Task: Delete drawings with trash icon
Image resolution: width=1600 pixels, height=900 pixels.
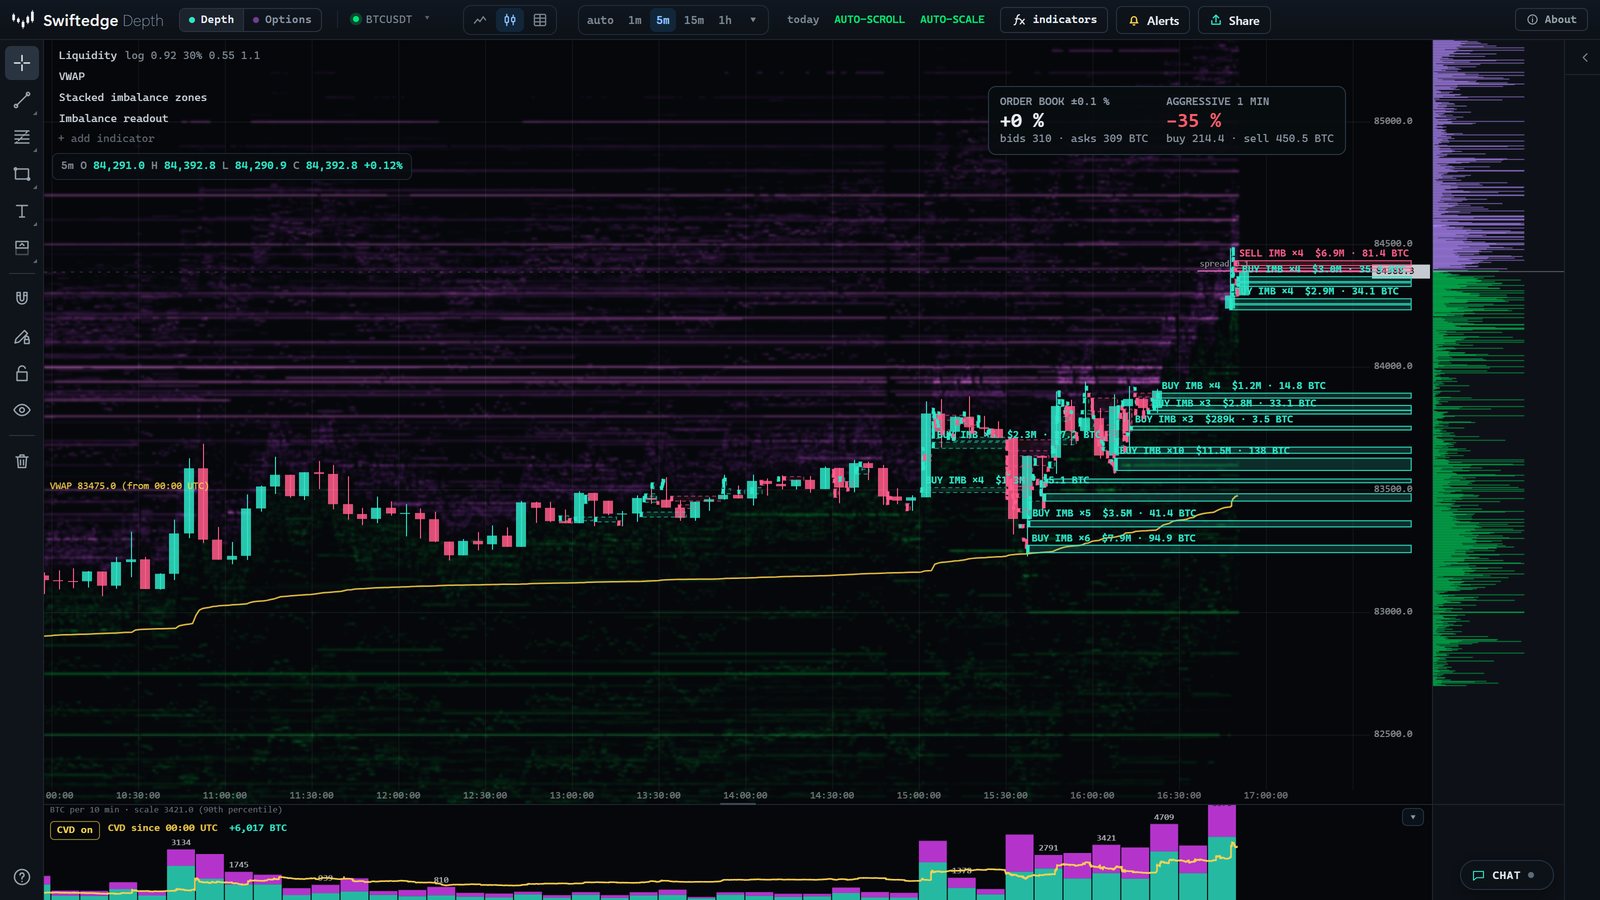Action: (x=22, y=461)
